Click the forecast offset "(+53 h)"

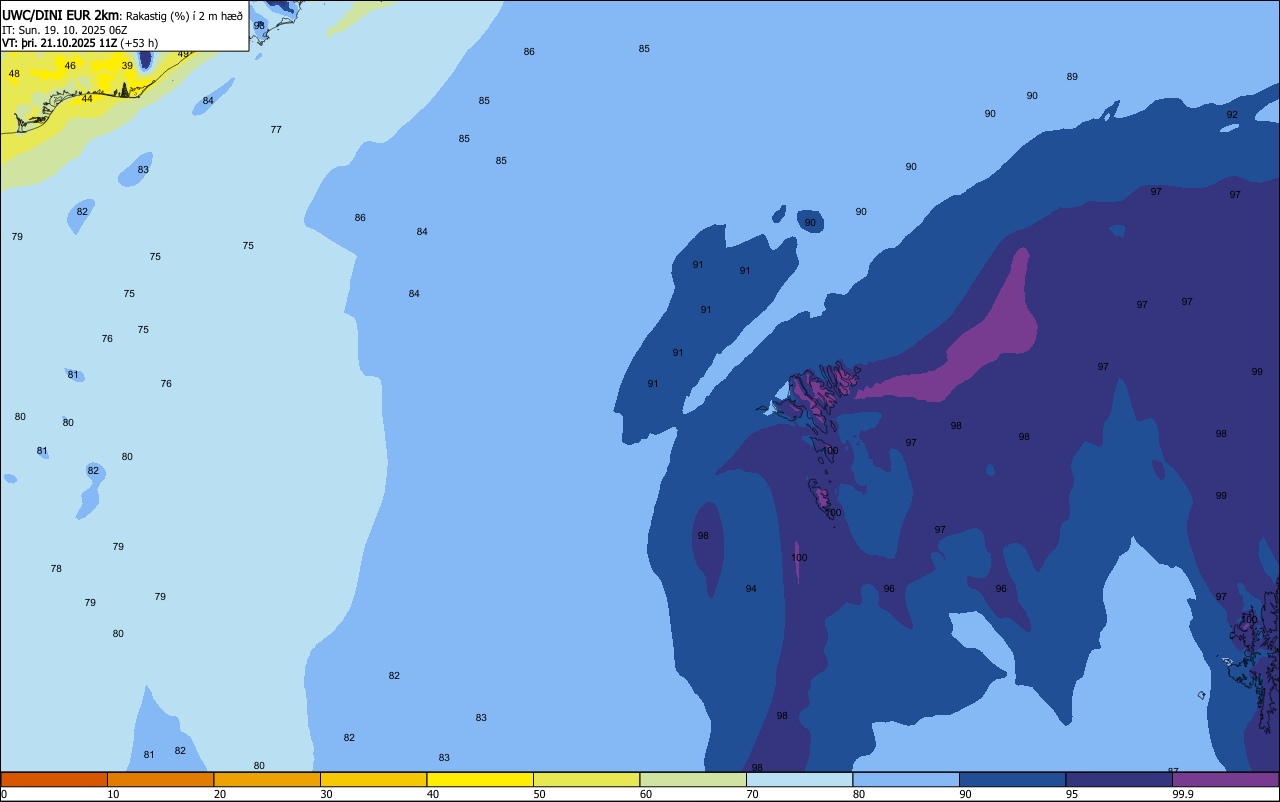point(140,43)
